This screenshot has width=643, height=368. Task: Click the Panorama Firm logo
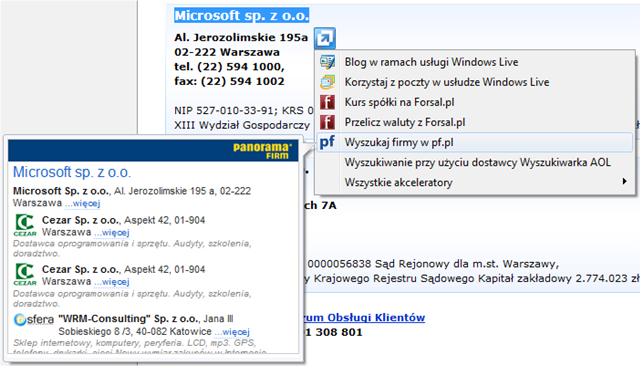point(262,151)
